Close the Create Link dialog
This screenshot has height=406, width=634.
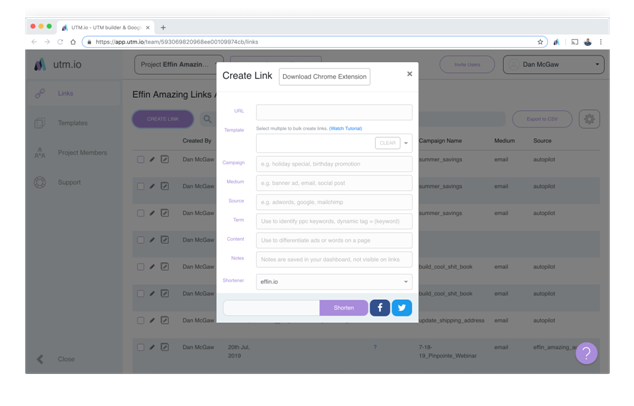coord(409,74)
